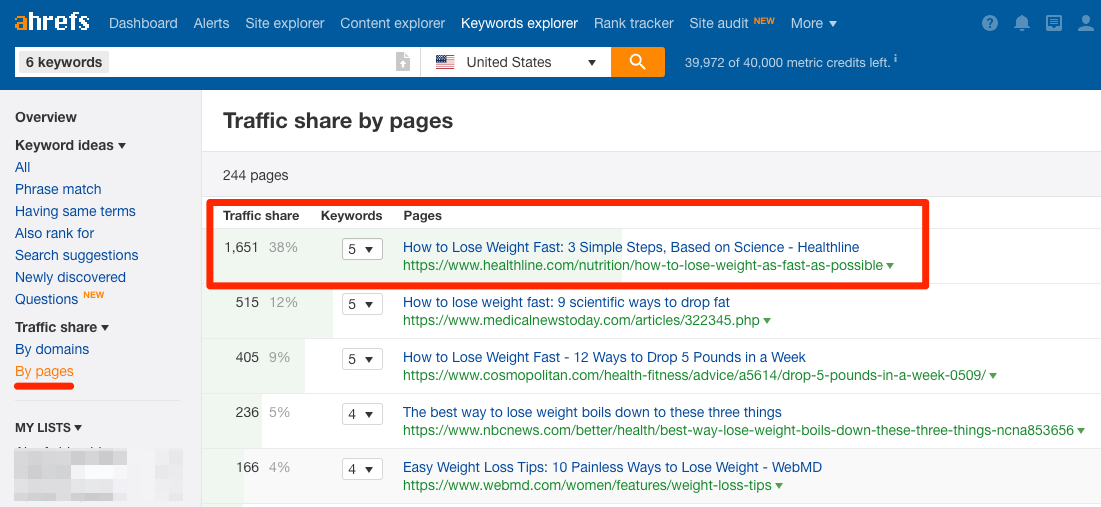
Task: Open the help question mark icon
Action: click(x=989, y=23)
